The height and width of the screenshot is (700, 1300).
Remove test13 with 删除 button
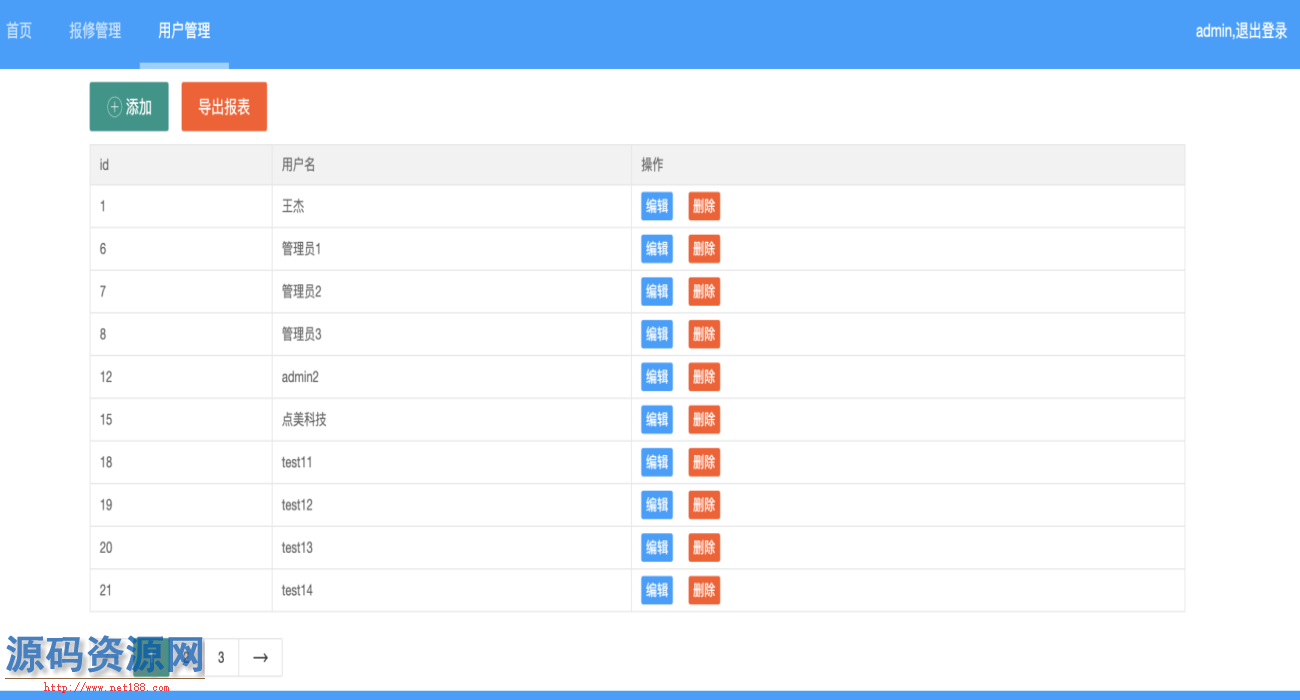(704, 547)
